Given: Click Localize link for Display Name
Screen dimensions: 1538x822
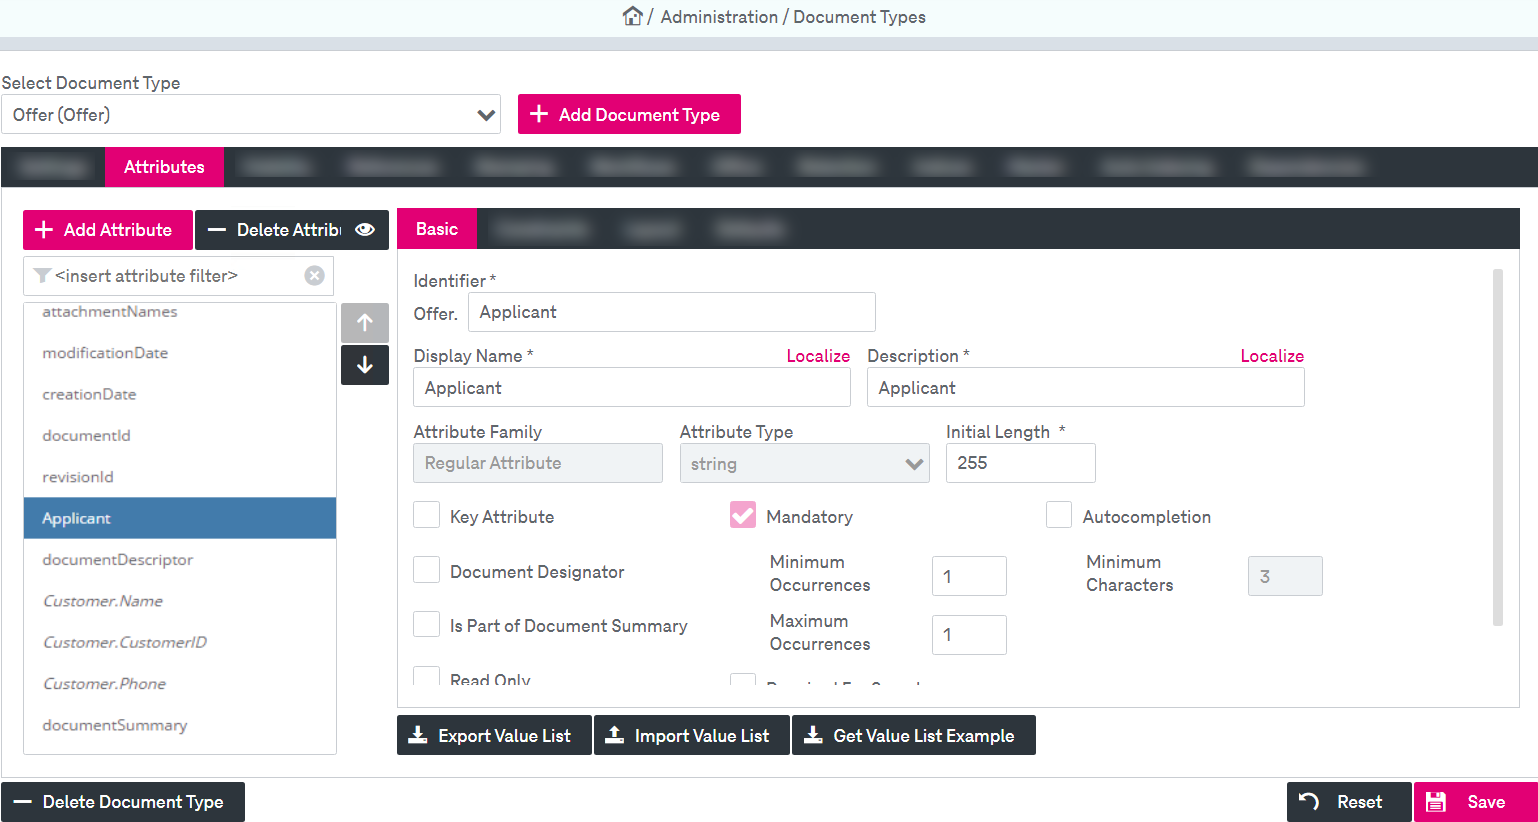Looking at the screenshot, I should coord(817,356).
